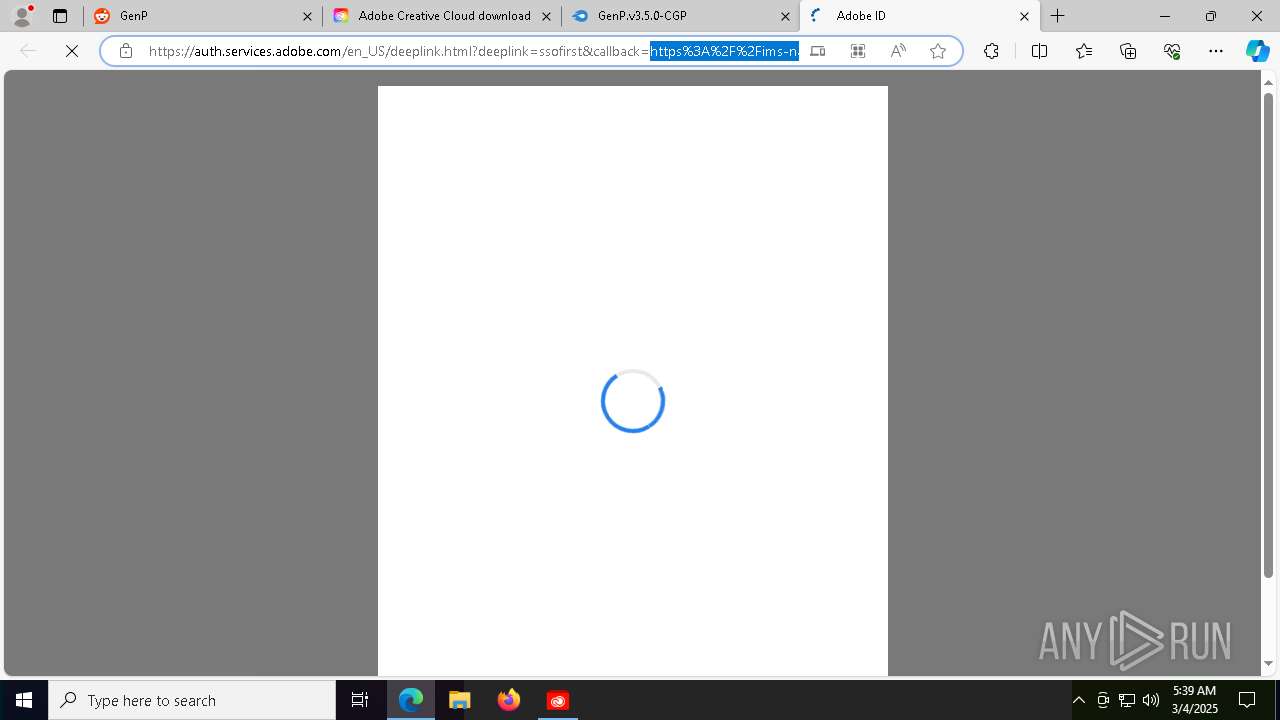Viewport: 1280px width, 720px height.
Task: Toggle split screen view
Action: [1039, 51]
